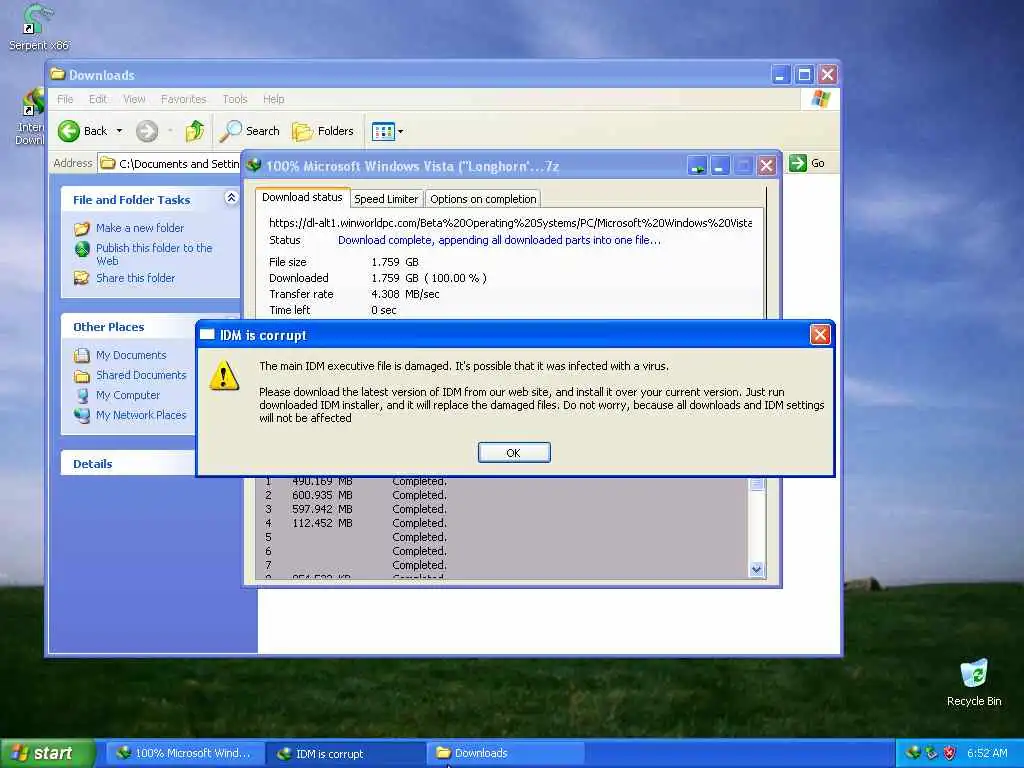This screenshot has height=768, width=1024.
Task: Open My Documents from Other Places
Action: tap(131, 355)
